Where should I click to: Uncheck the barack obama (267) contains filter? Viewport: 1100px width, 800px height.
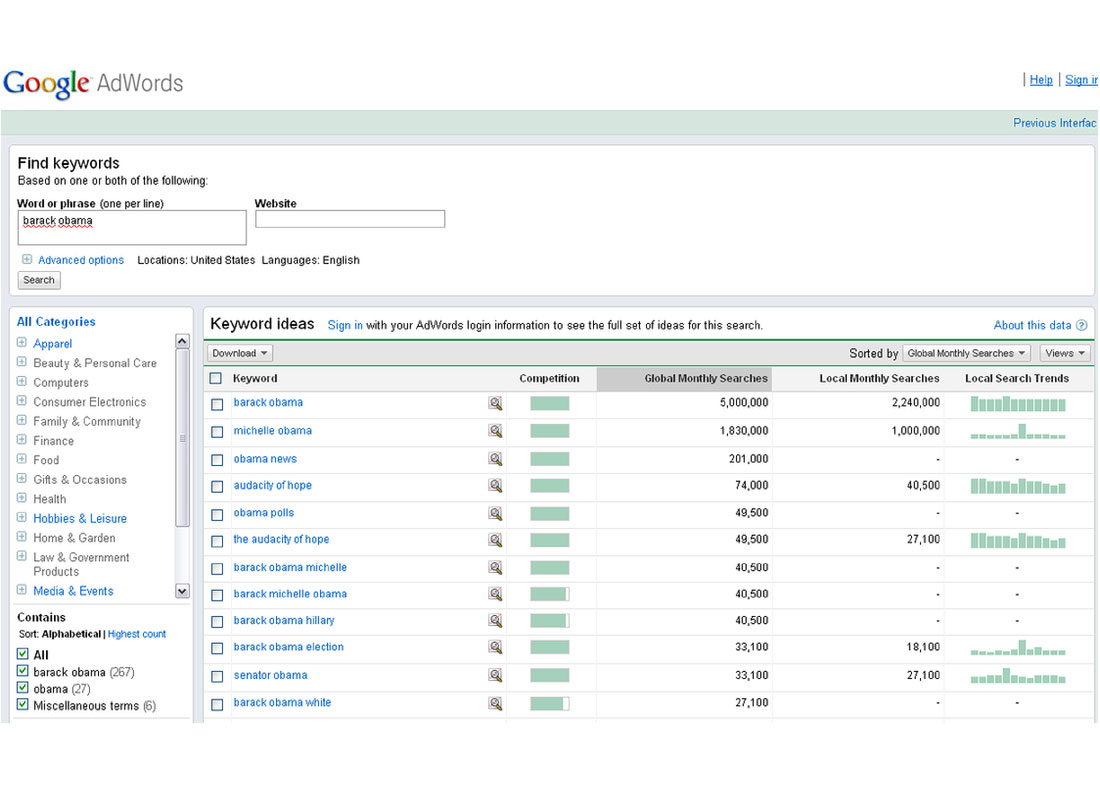[23, 671]
